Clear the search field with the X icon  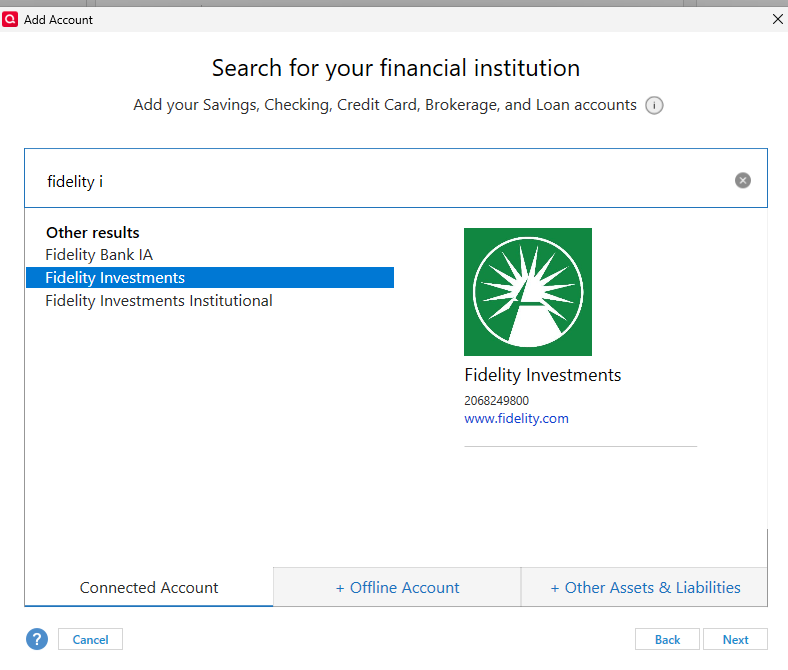pos(742,180)
